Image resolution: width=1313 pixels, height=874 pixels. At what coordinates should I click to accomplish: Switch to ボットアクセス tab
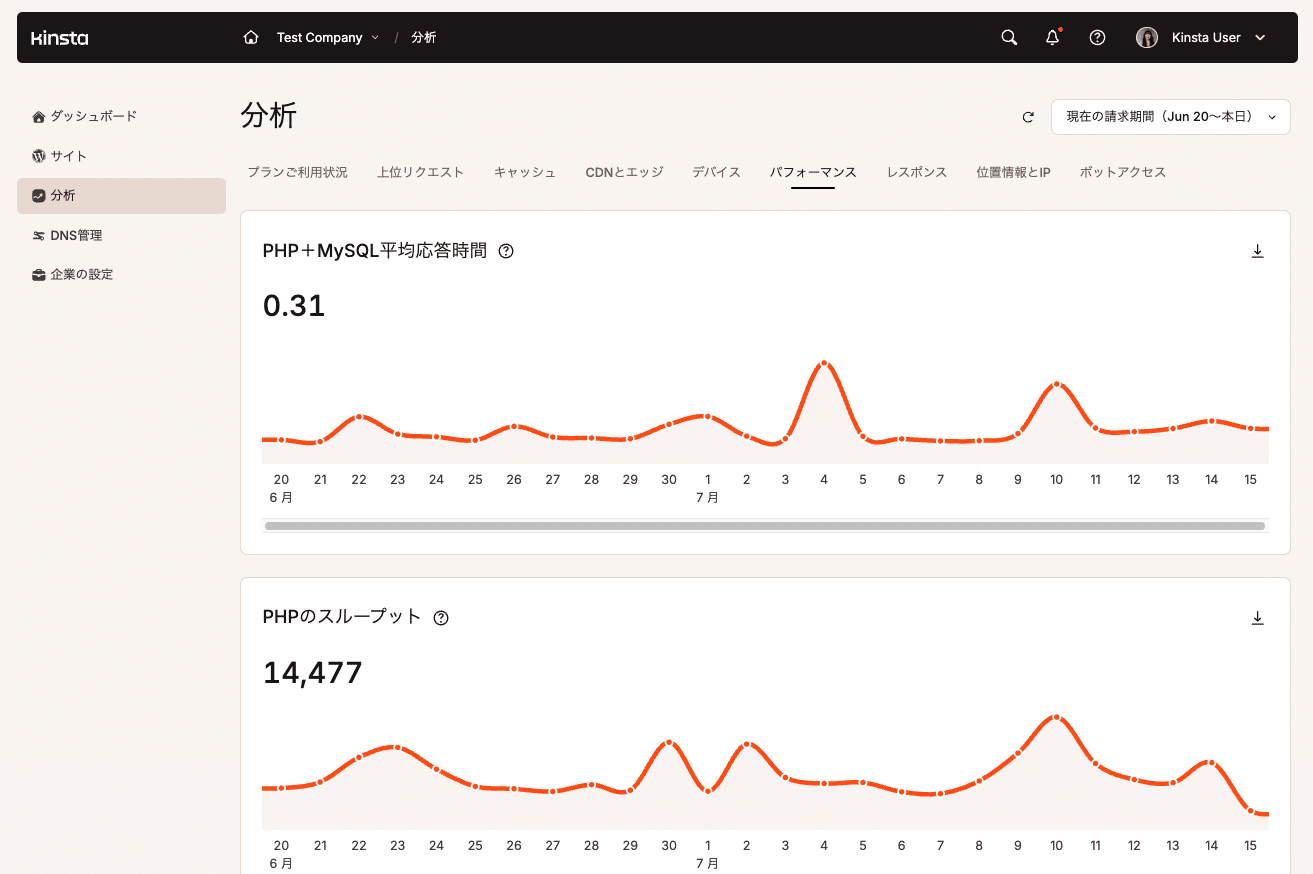[1123, 172]
